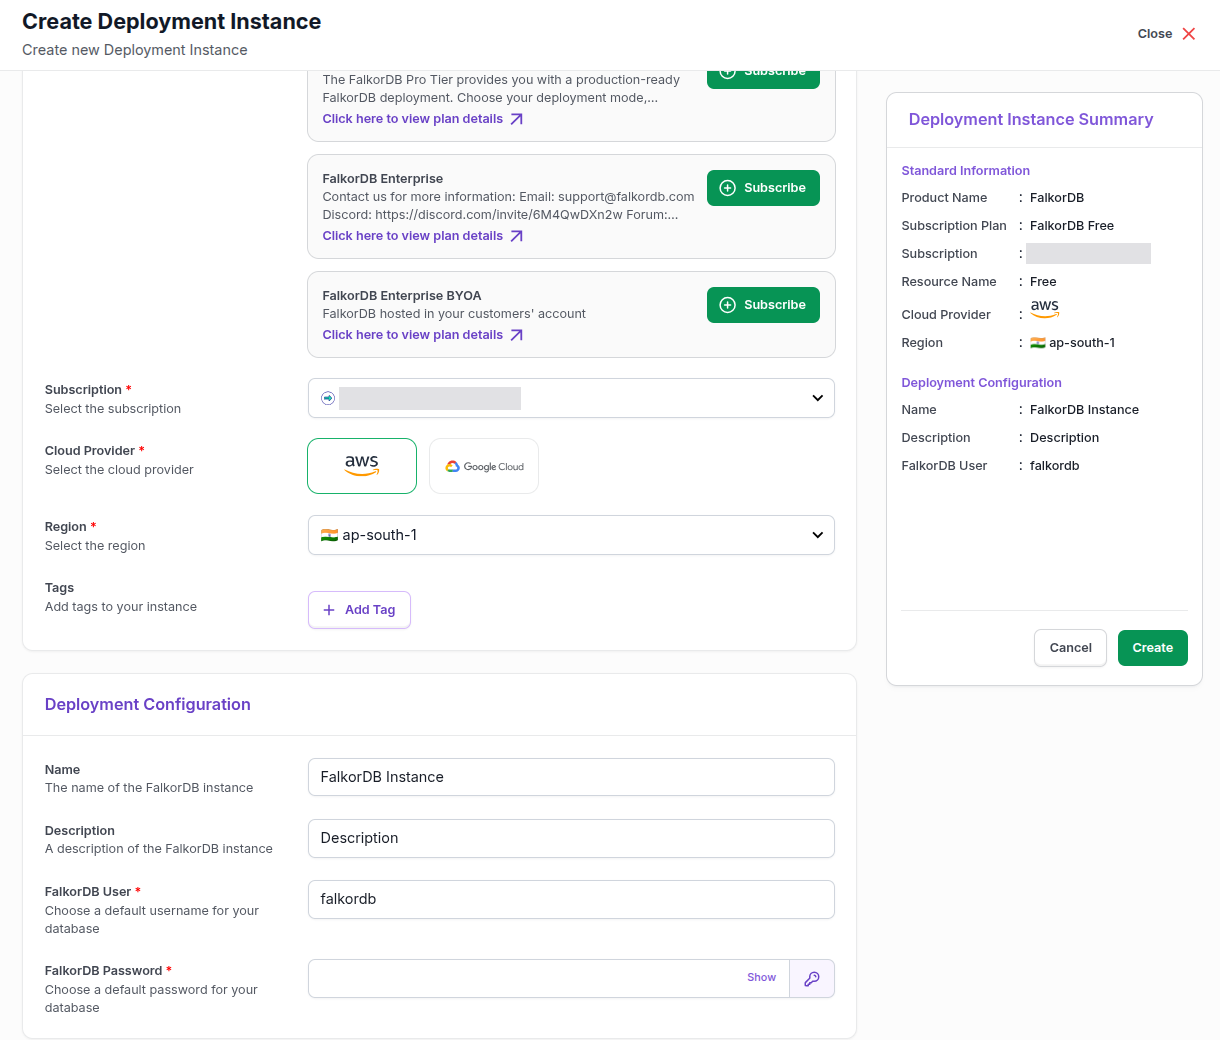
Task: Click the 'Cloud Provider' form label
Action: tap(90, 451)
